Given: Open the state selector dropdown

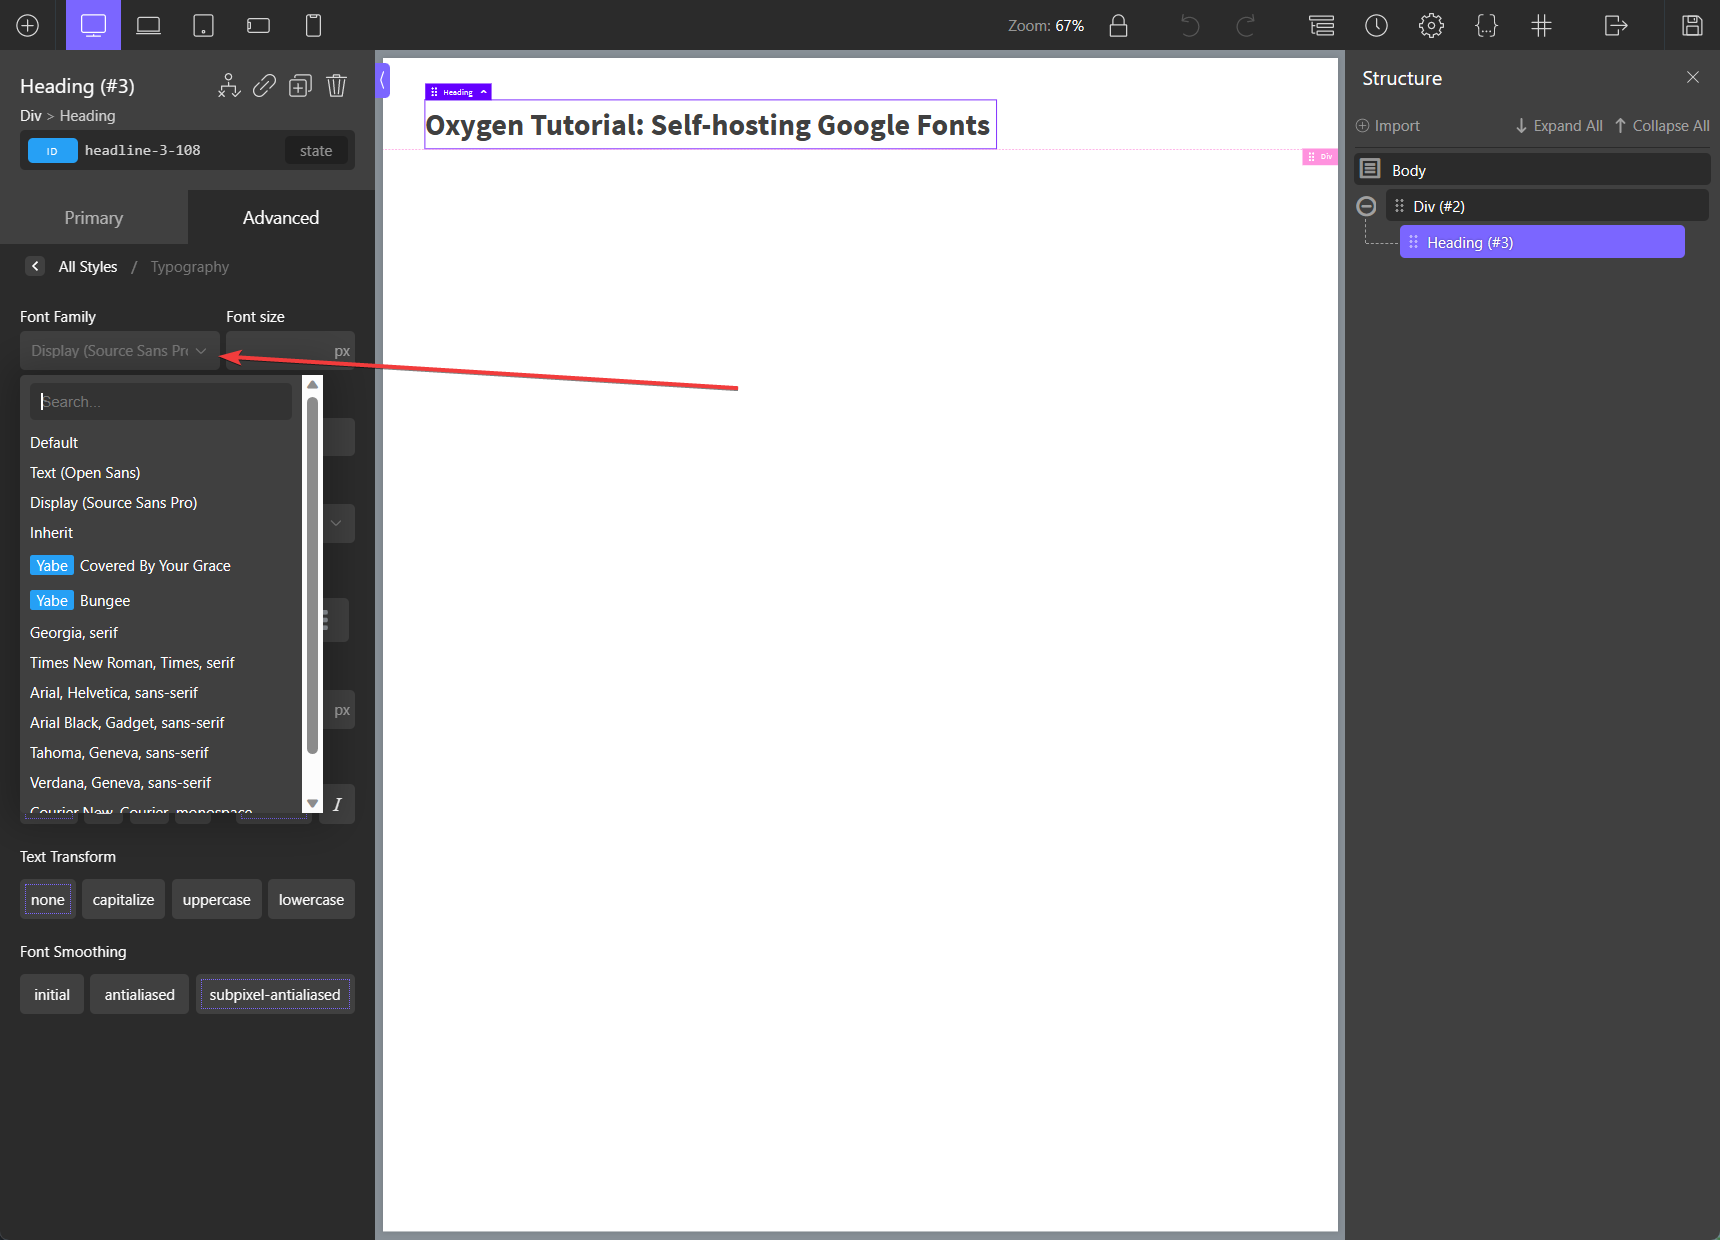Looking at the screenshot, I should pos(316,150).
